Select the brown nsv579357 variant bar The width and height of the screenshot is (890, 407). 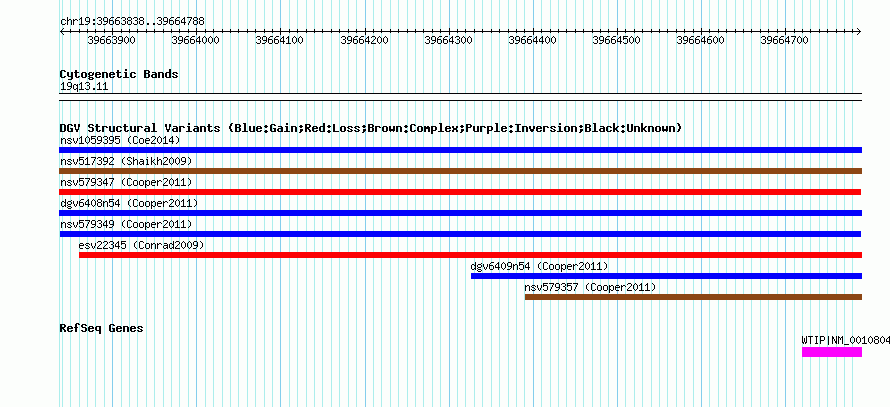coord(693,297)
